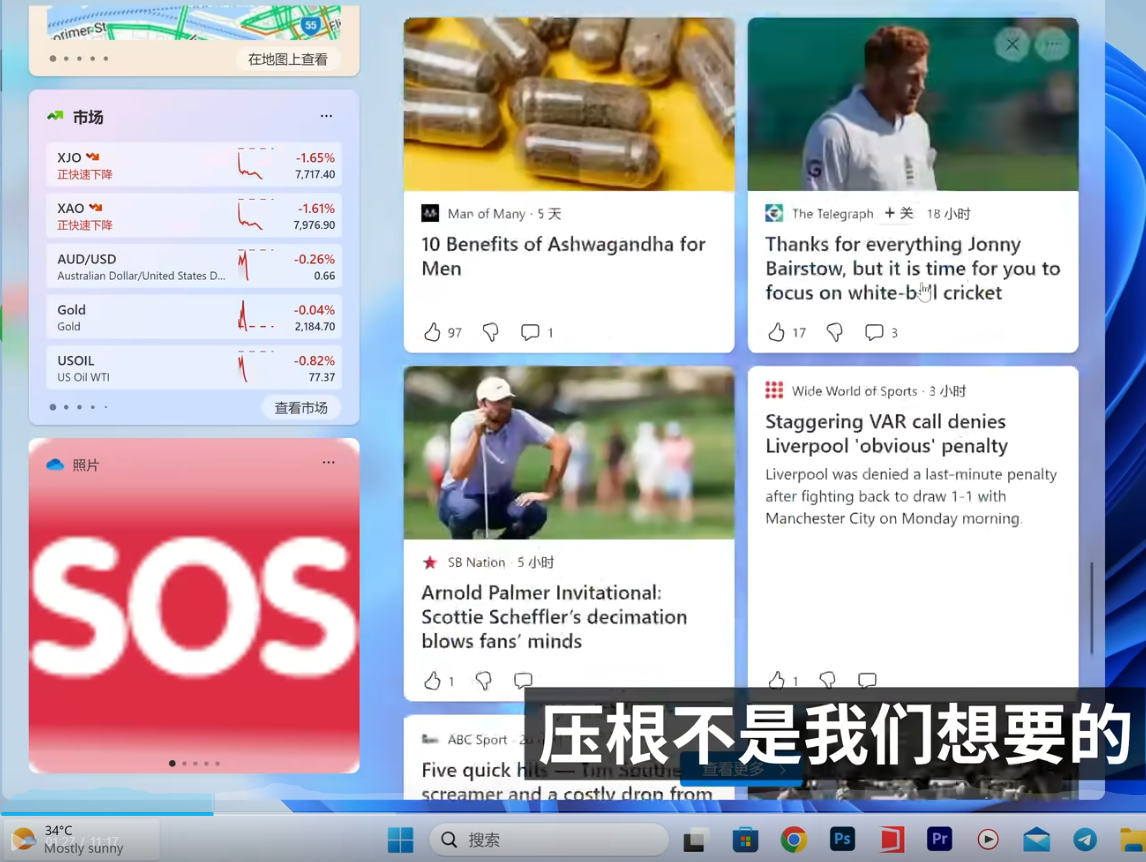Screen dimensions: 1146x862
Task: Dismiss the Bairstow news card with X
Action: coord(1012,45)
